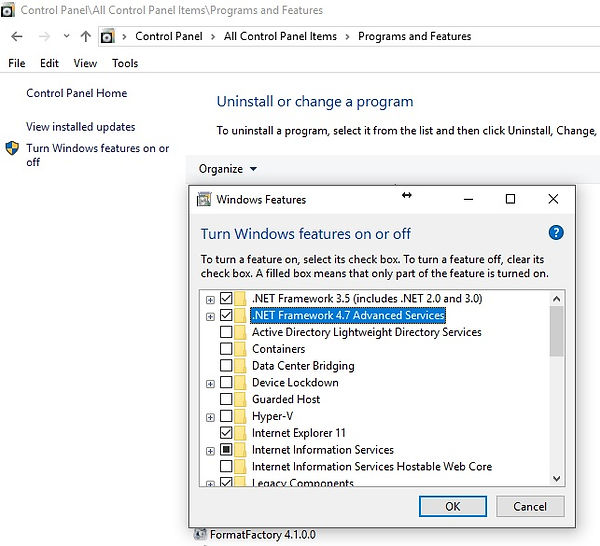Open the File menu
This screenshot has width=600, height=546.
tap(16, 63)
